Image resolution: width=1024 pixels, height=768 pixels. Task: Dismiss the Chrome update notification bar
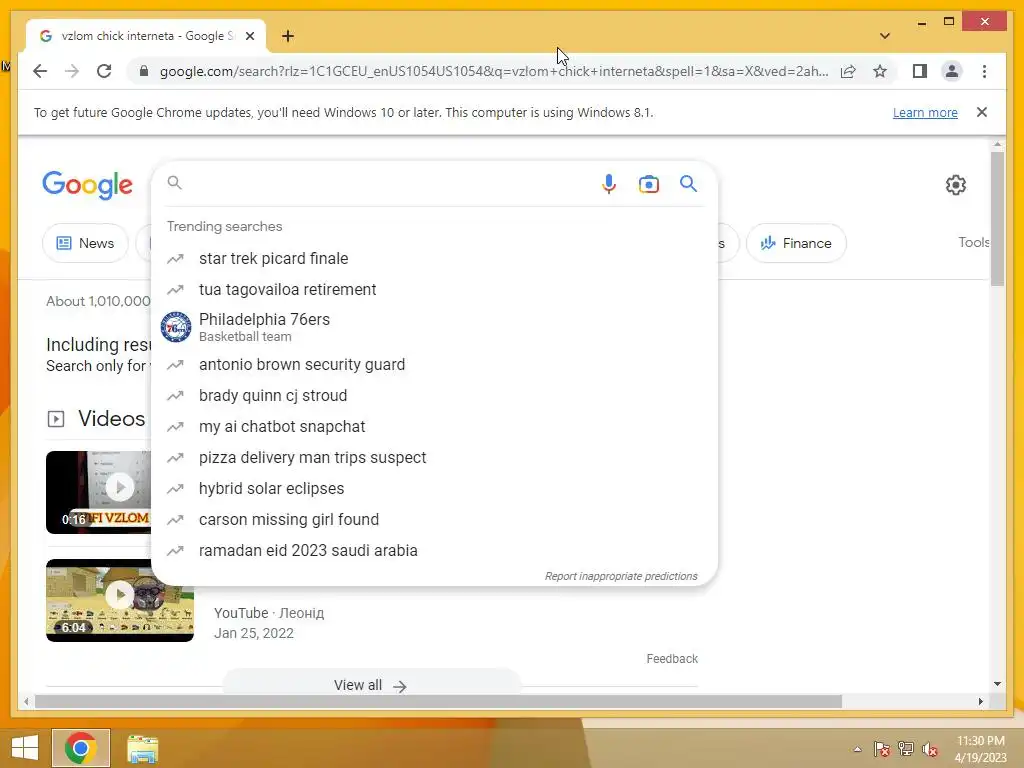[982, 112]
